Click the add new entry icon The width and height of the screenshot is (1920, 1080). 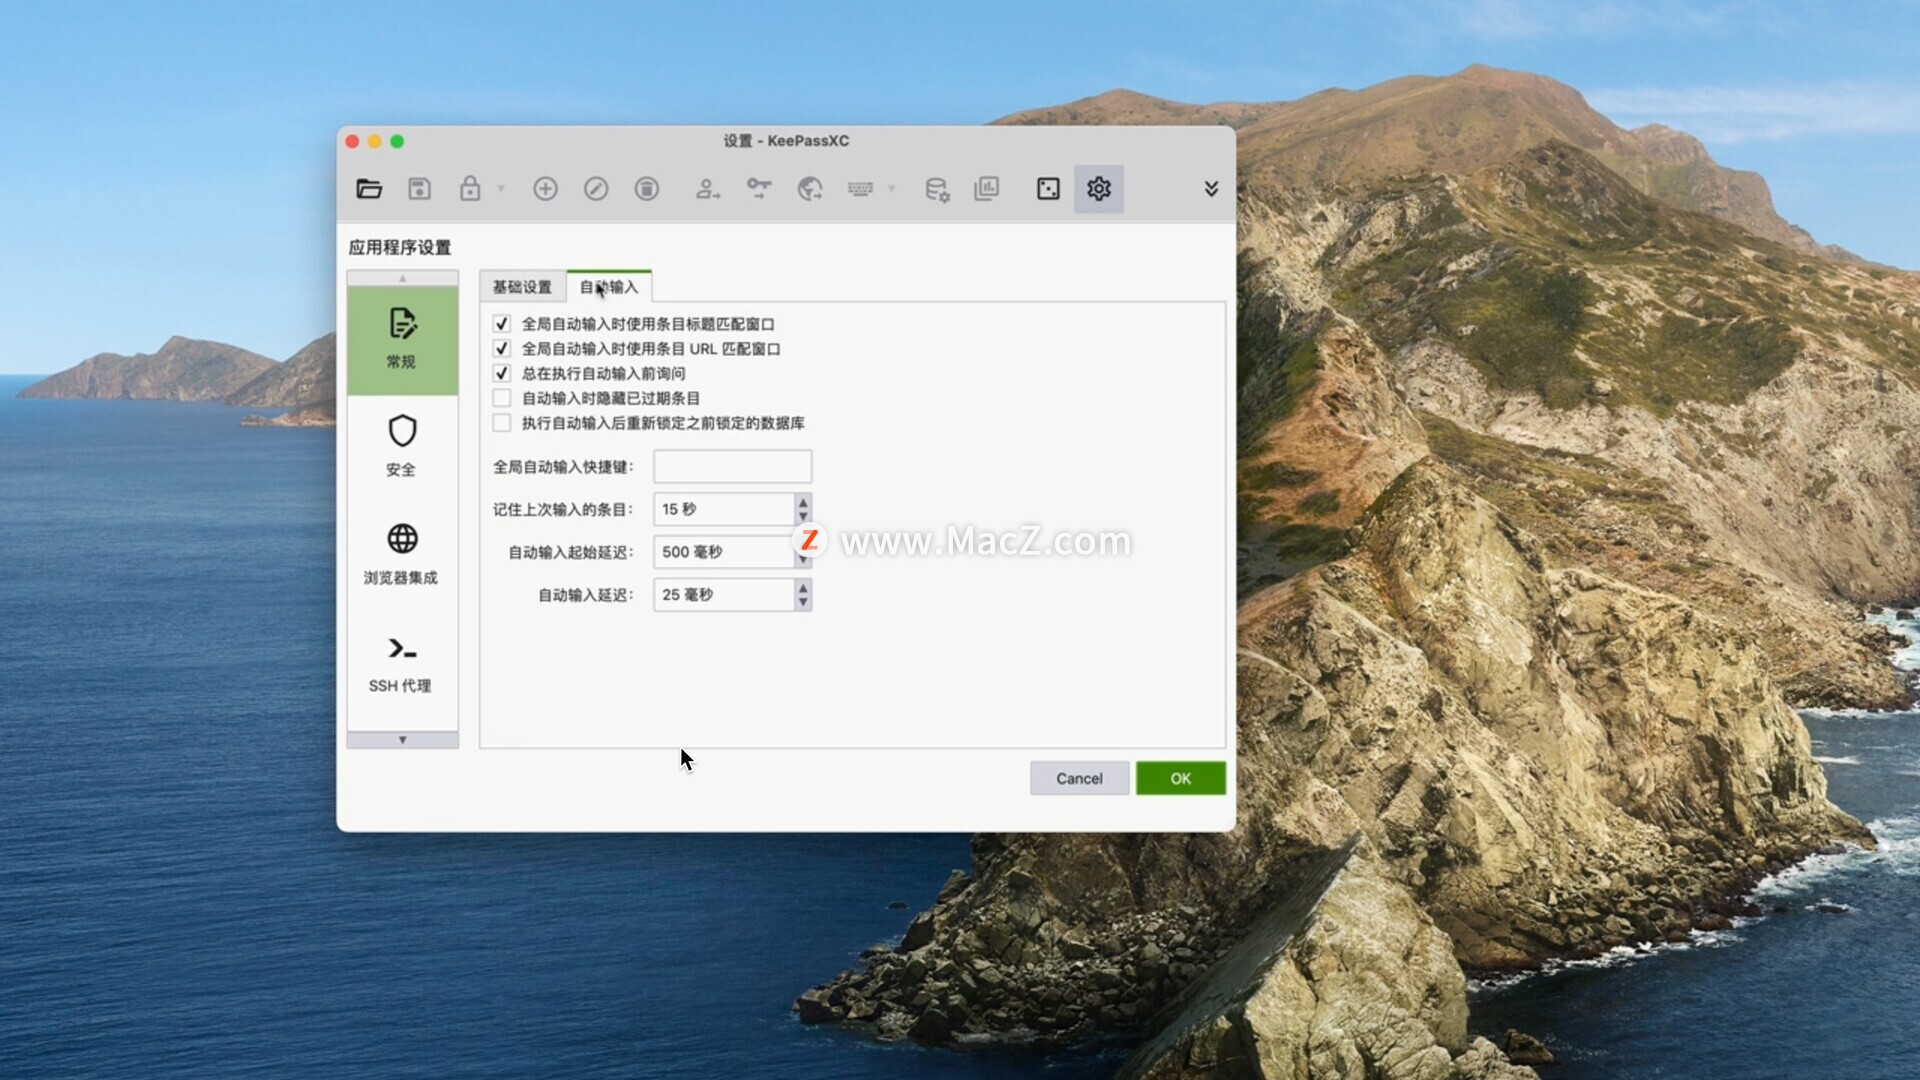point(545,189)
